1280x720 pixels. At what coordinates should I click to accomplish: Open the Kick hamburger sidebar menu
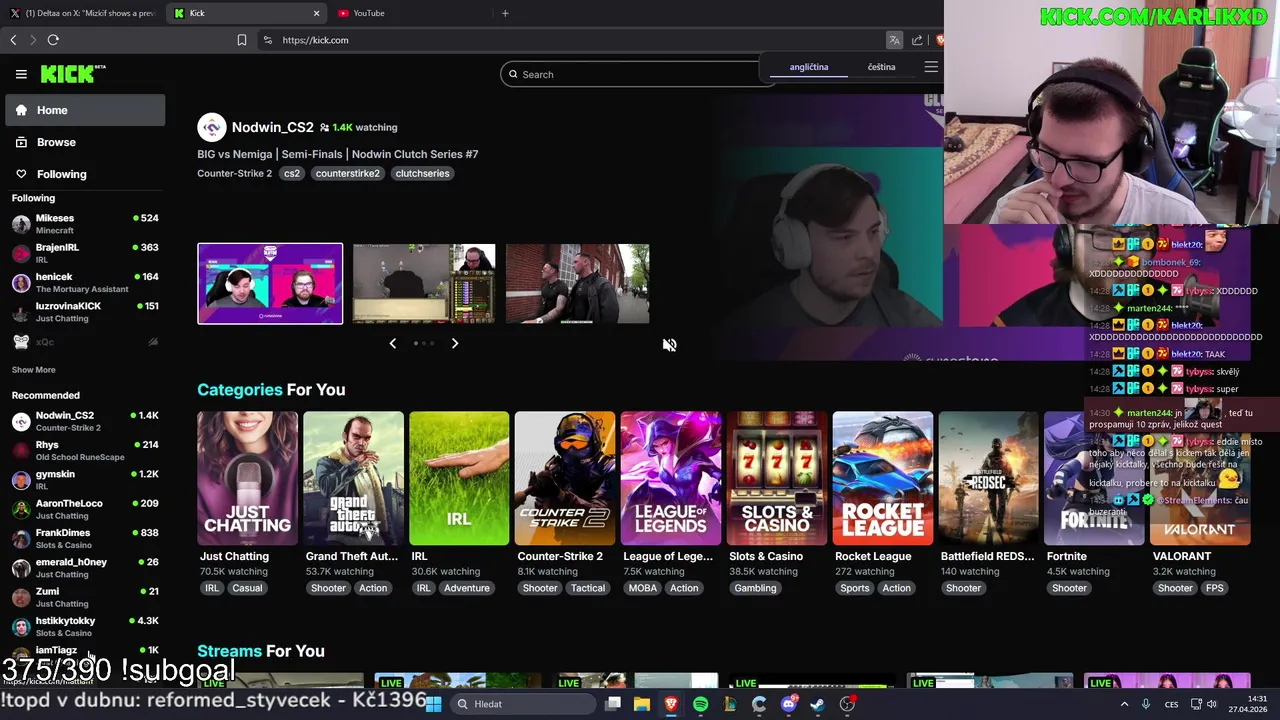[21, 74]
